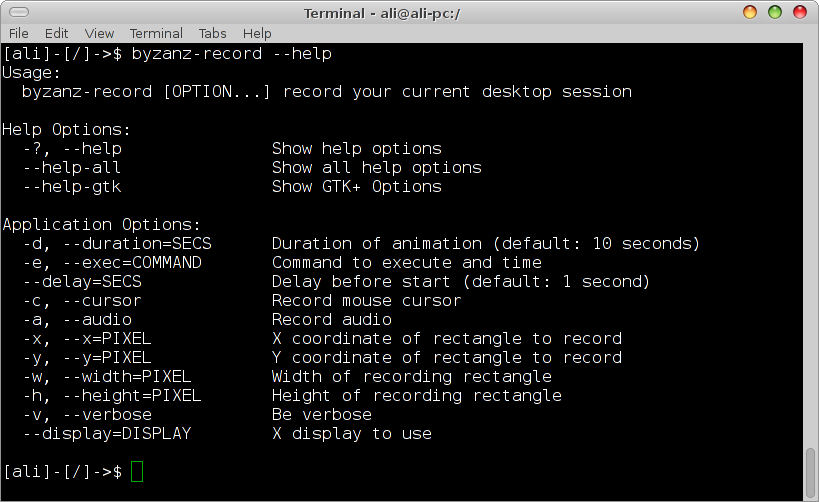Click the '--audio' option text
Image resolution: width=819 pixels, height=502 pixels.
(97, 320)
